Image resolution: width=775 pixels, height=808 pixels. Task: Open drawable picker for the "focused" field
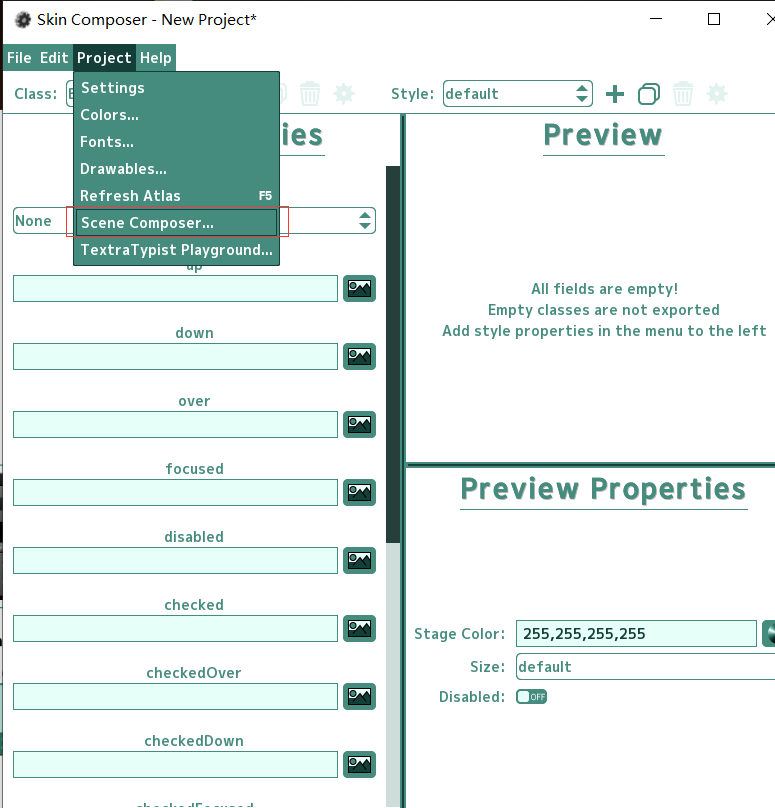[359, 492]
